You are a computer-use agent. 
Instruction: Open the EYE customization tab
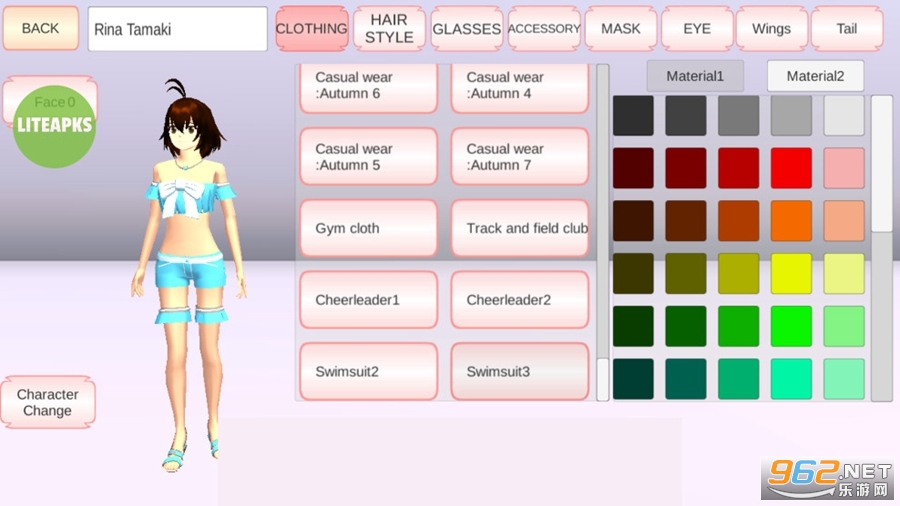pyautogui.click(x=697, y=29)
